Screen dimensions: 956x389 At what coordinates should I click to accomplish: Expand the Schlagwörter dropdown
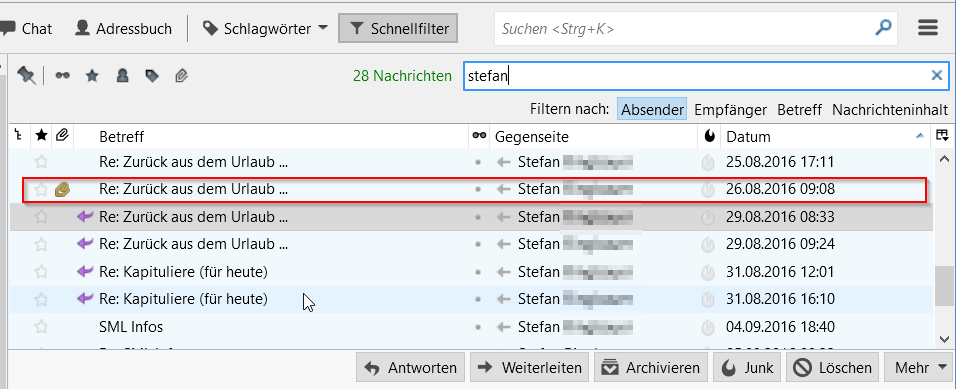point(265,28)
